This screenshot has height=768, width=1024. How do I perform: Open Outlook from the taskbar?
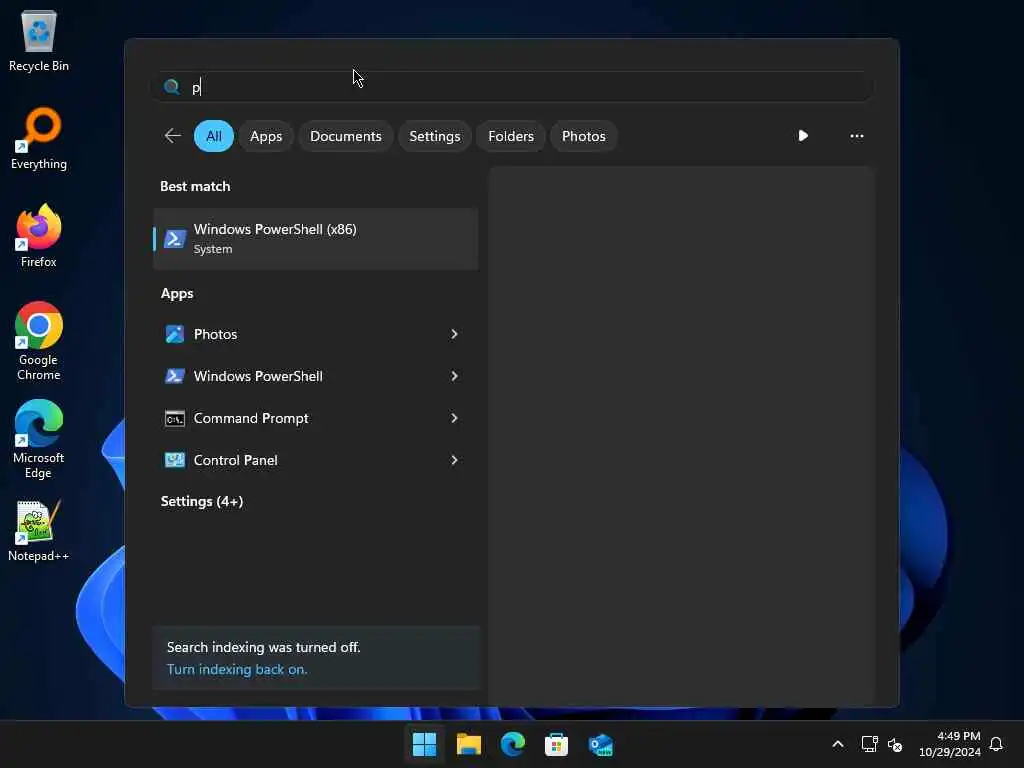click(x=601, y=744)
